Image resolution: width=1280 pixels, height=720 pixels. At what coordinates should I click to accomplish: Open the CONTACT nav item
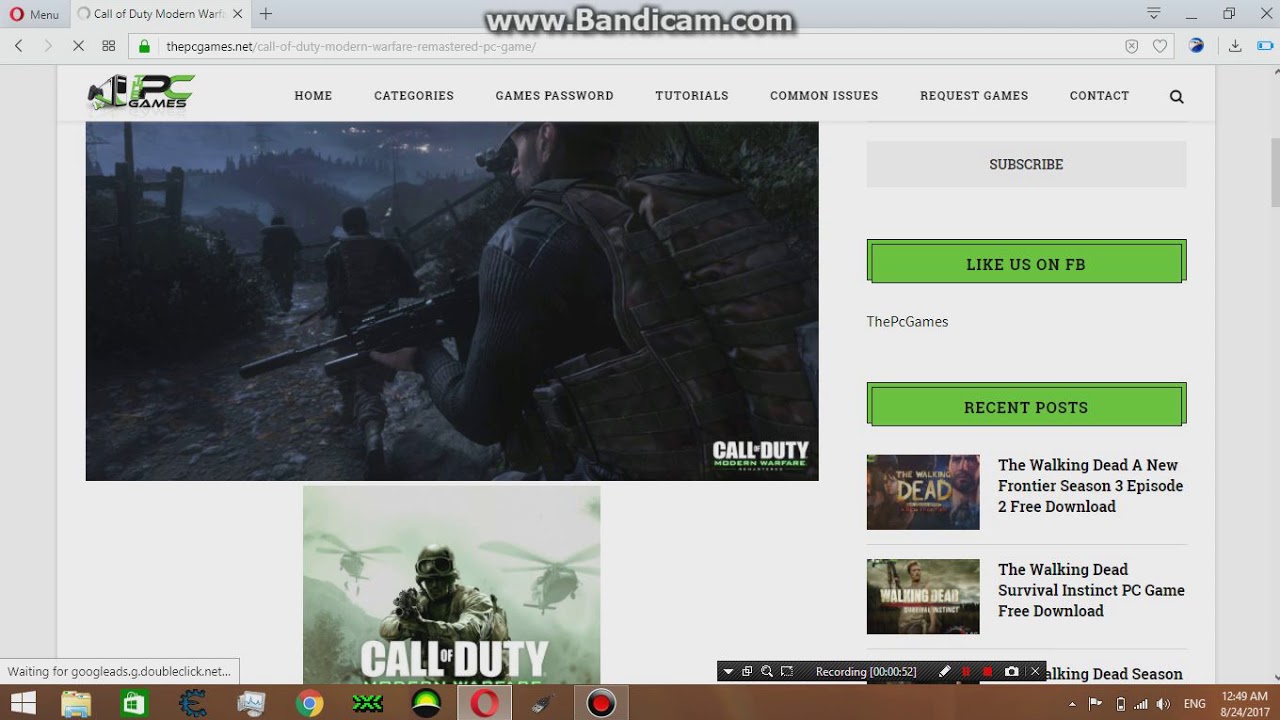coord(1099,96)
